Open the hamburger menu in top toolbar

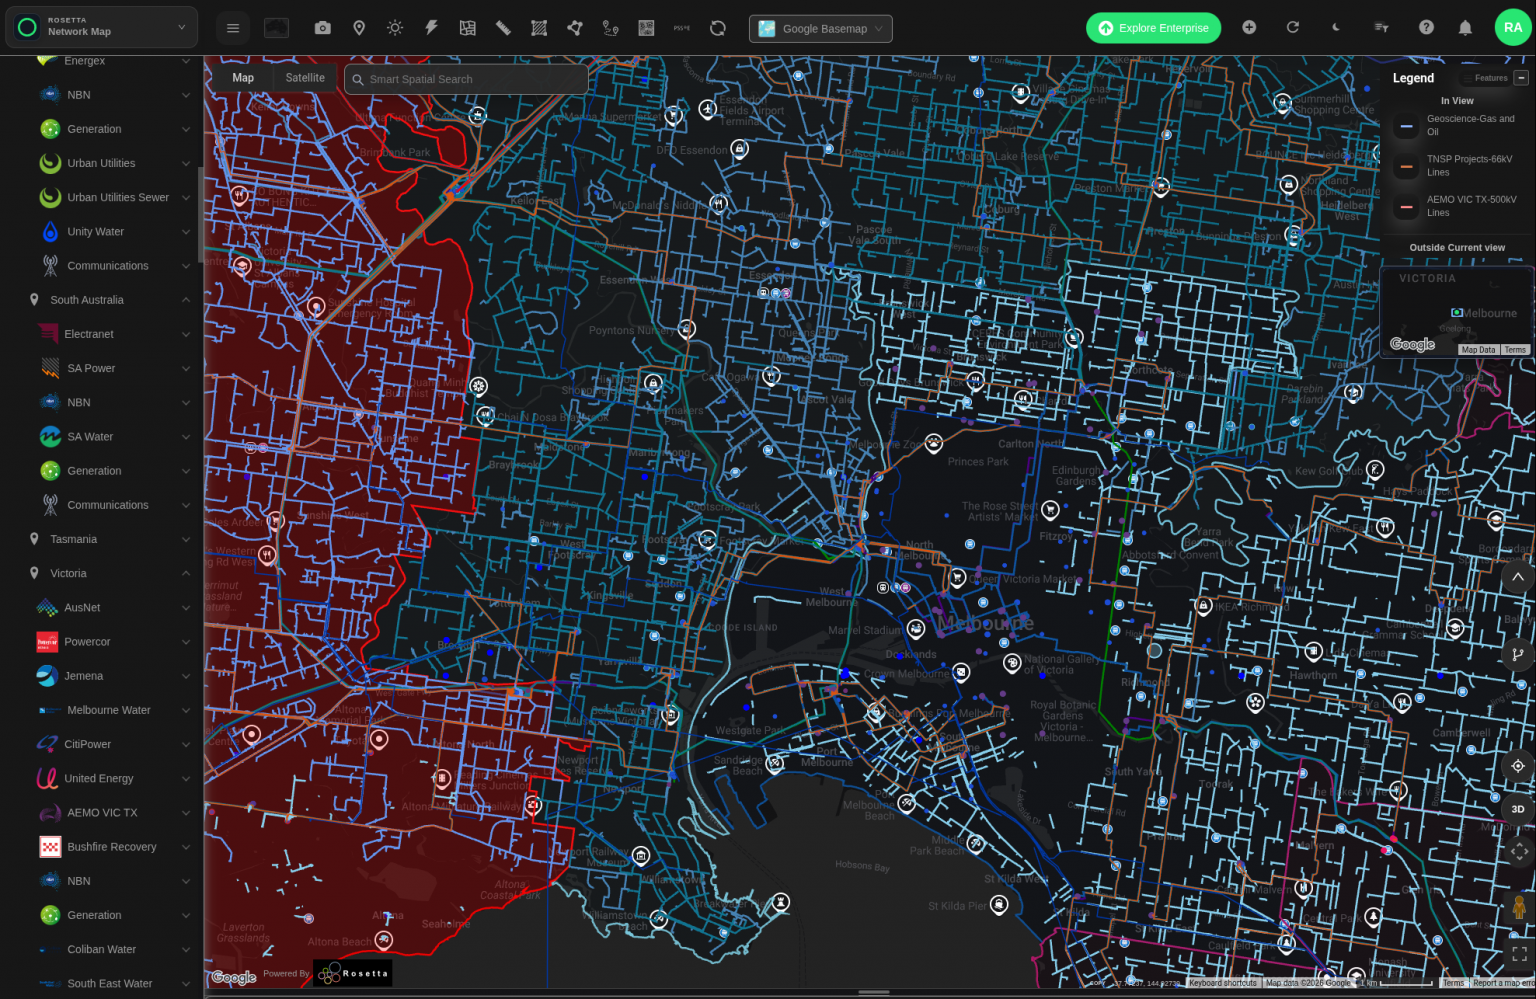(233, 28)
